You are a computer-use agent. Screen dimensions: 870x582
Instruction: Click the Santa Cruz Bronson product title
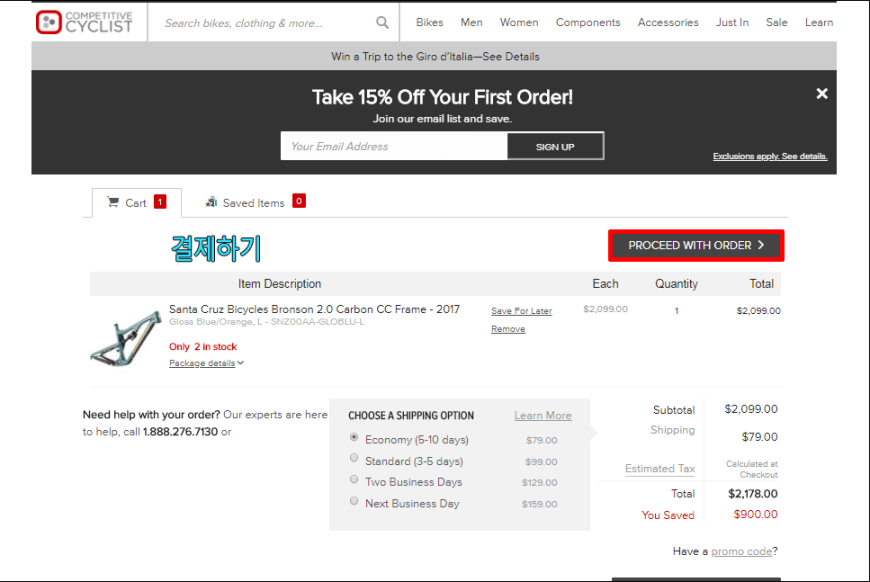pyautogui.click(x=315, y=309)
